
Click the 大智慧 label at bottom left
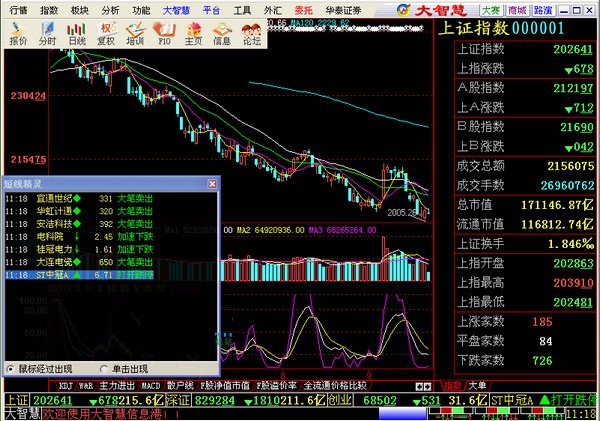(x=22, y=414)
